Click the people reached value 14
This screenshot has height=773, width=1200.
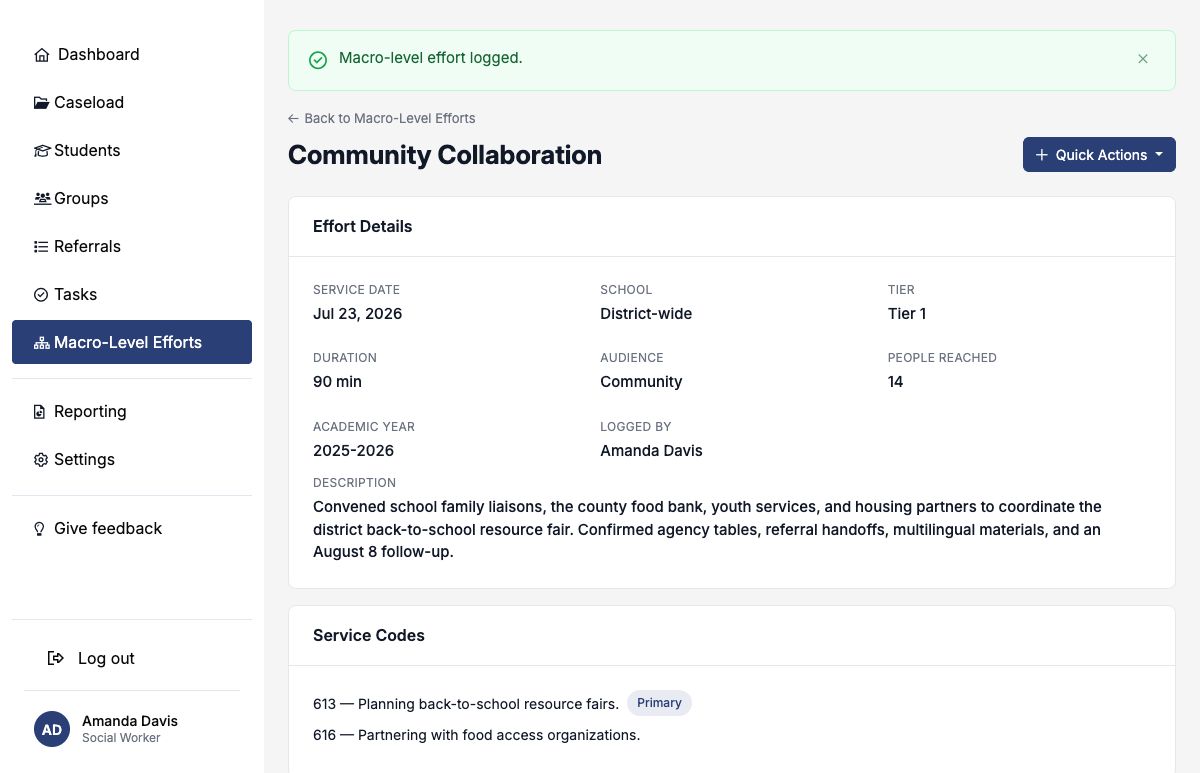896,382
